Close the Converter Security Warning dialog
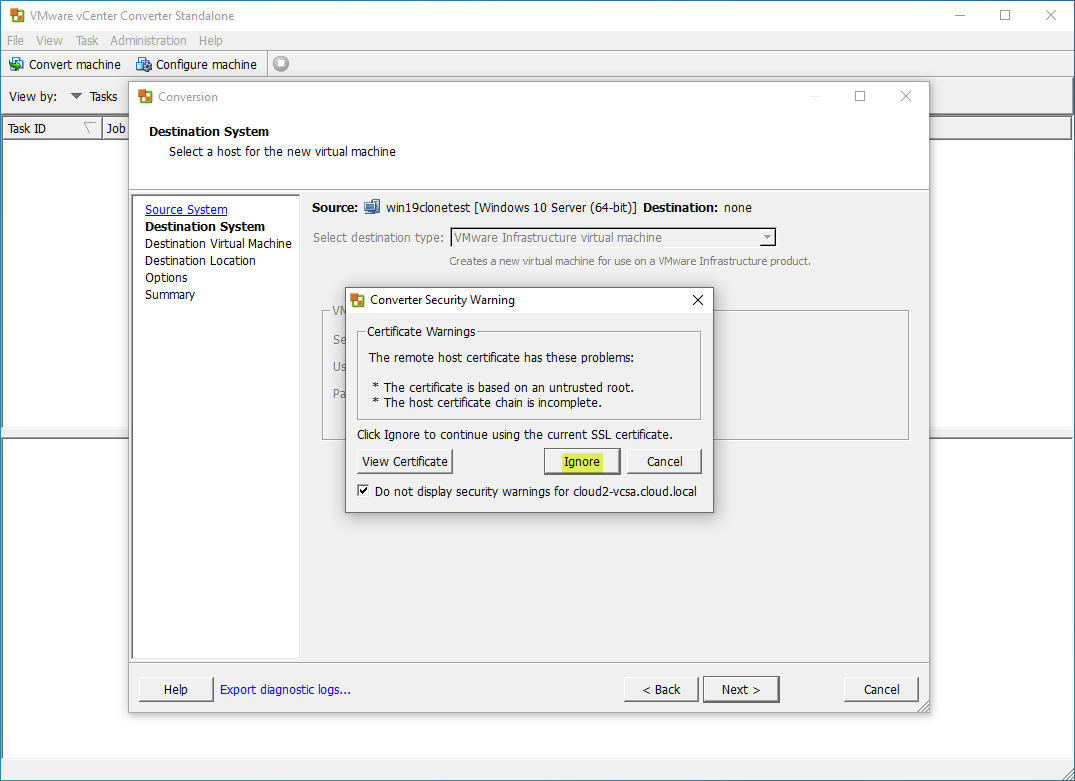 pyautogui.click(x=698, y=300)
